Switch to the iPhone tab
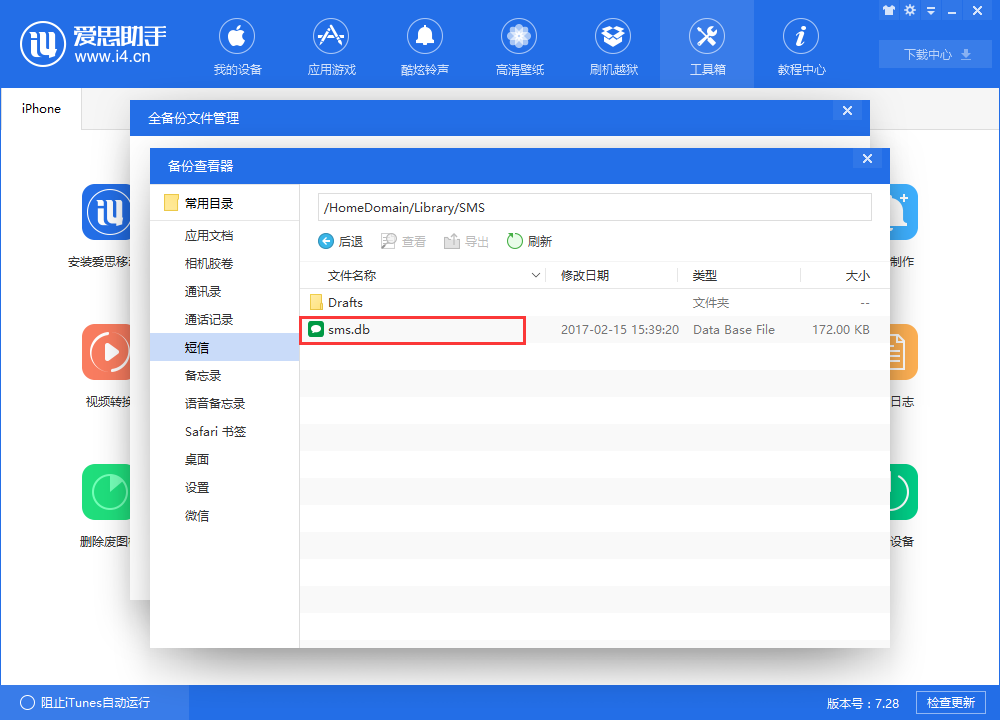This screenshot has height=720, width=1000. pyautogui.click(x=40, y=109)
